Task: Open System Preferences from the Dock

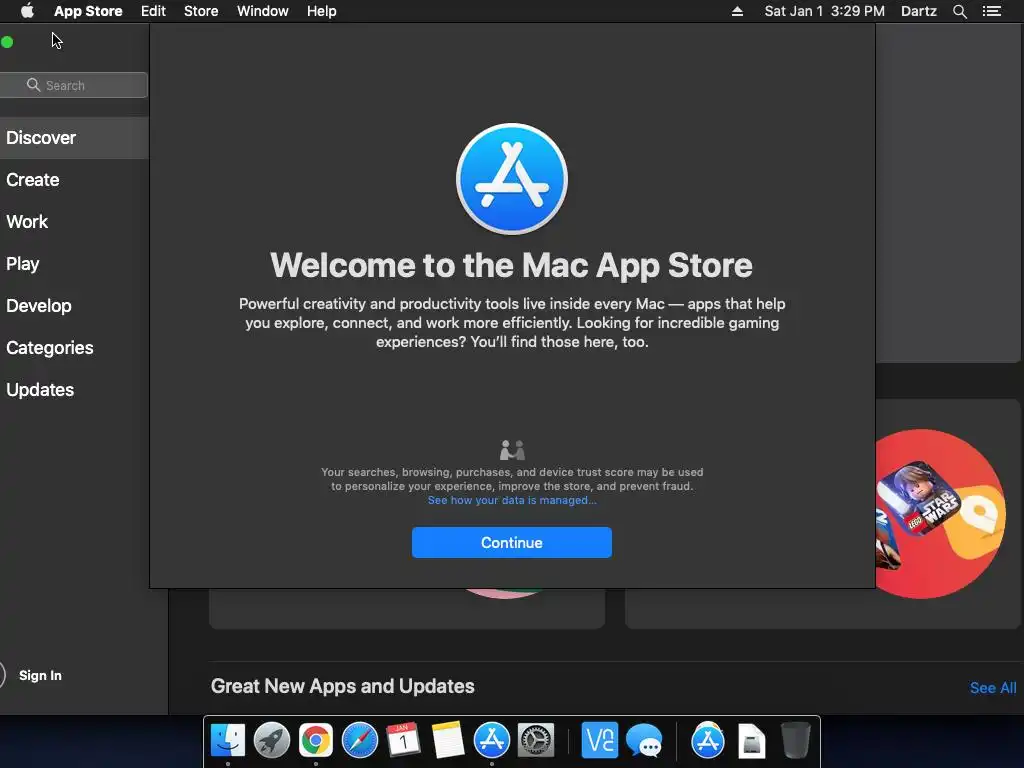Action: [536, 741]
